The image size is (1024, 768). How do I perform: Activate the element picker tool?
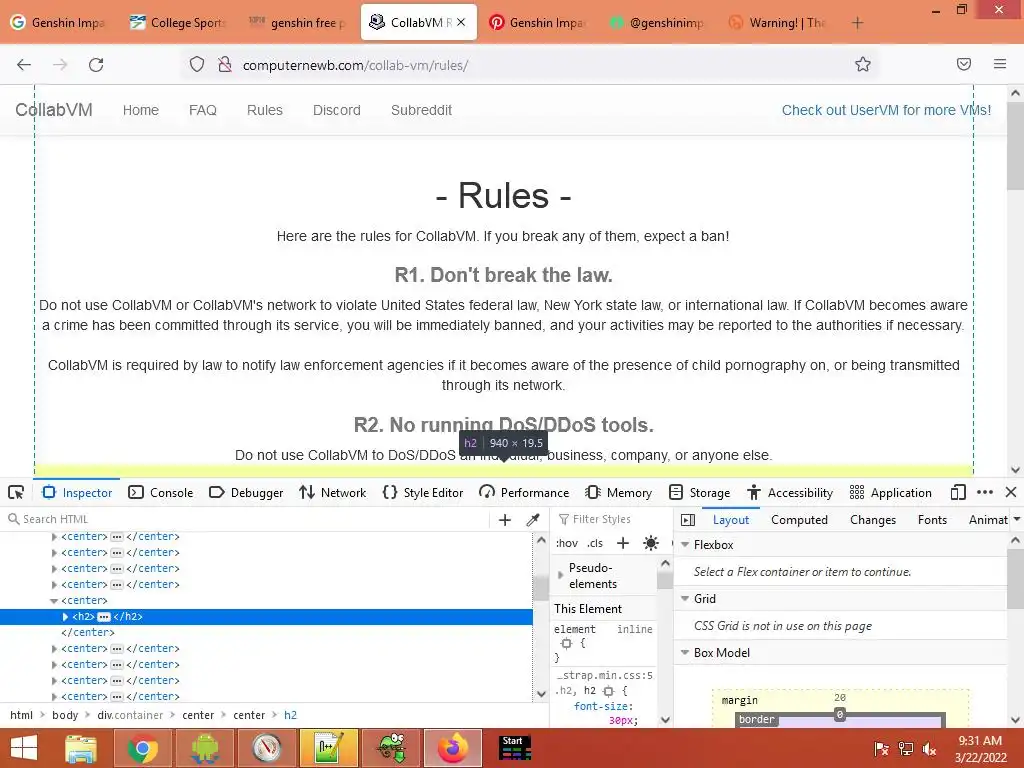[x=16, y=492]
